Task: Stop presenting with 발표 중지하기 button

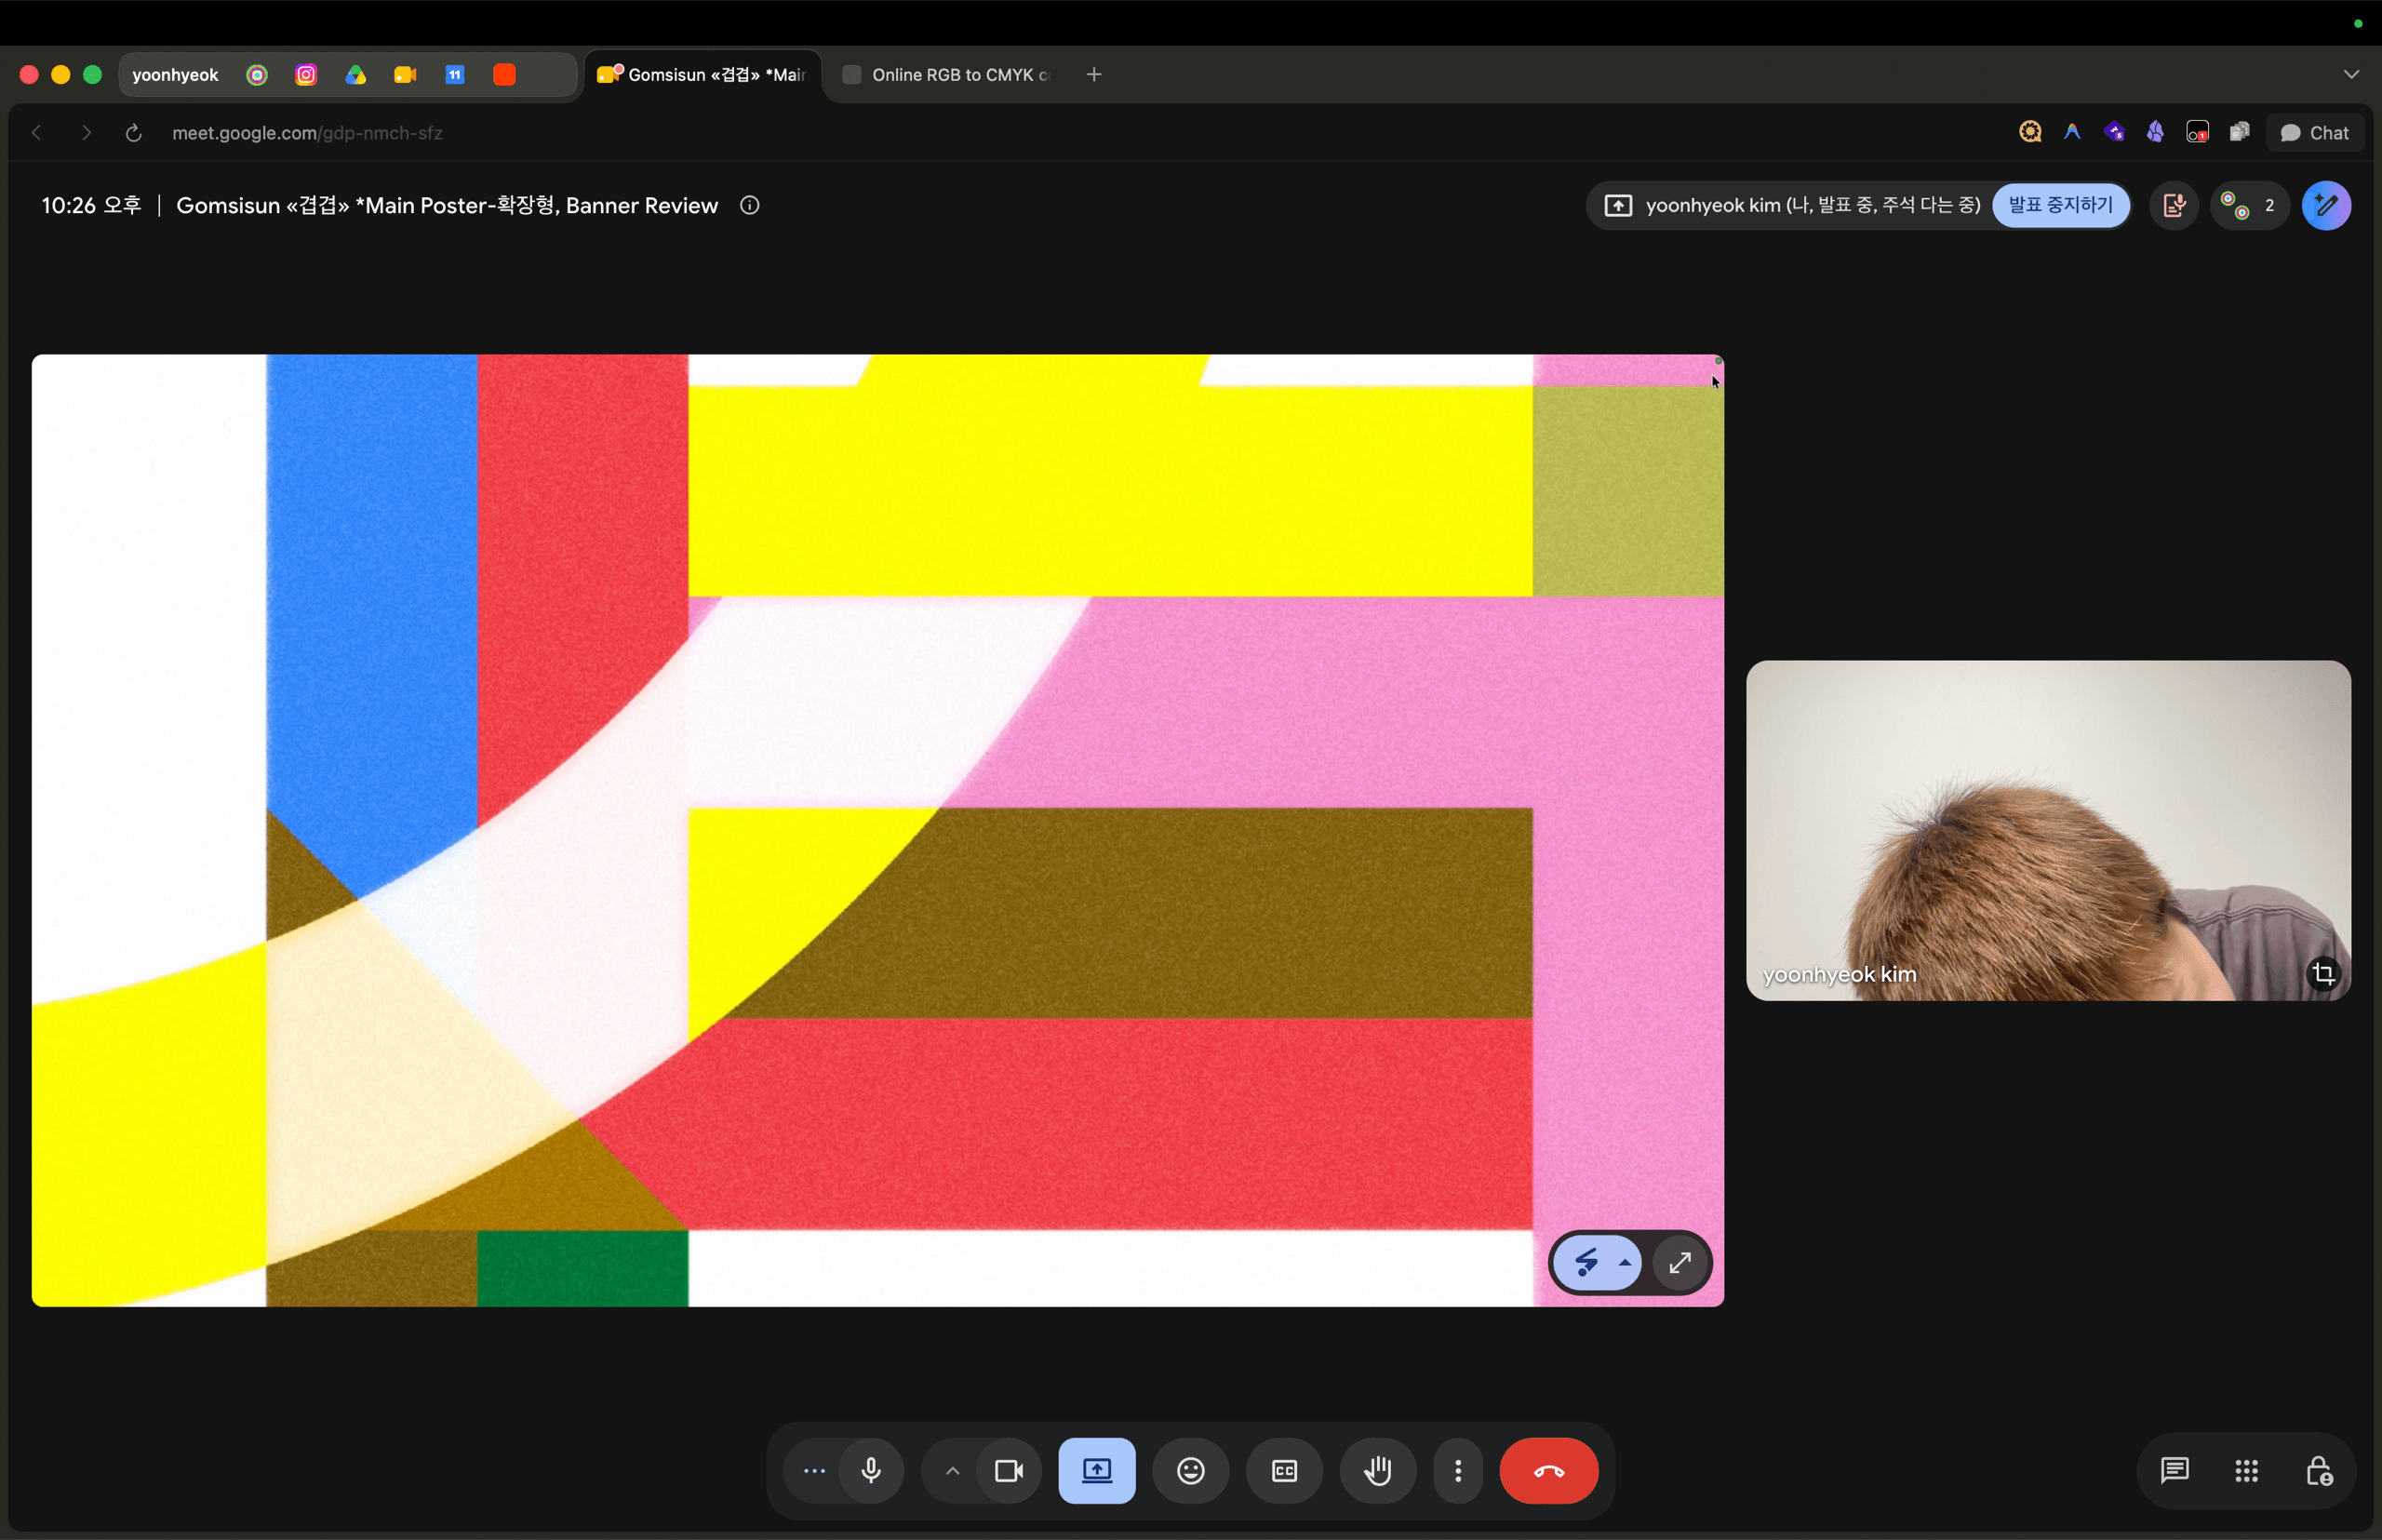Action: [x=2060, y=205]
